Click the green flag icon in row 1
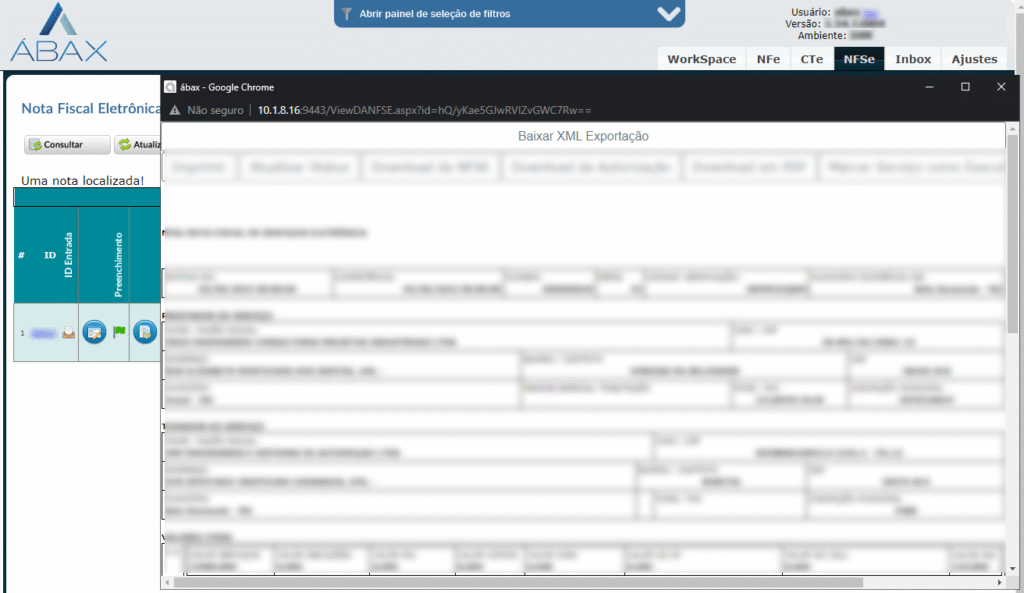 (x=120, y=332)
